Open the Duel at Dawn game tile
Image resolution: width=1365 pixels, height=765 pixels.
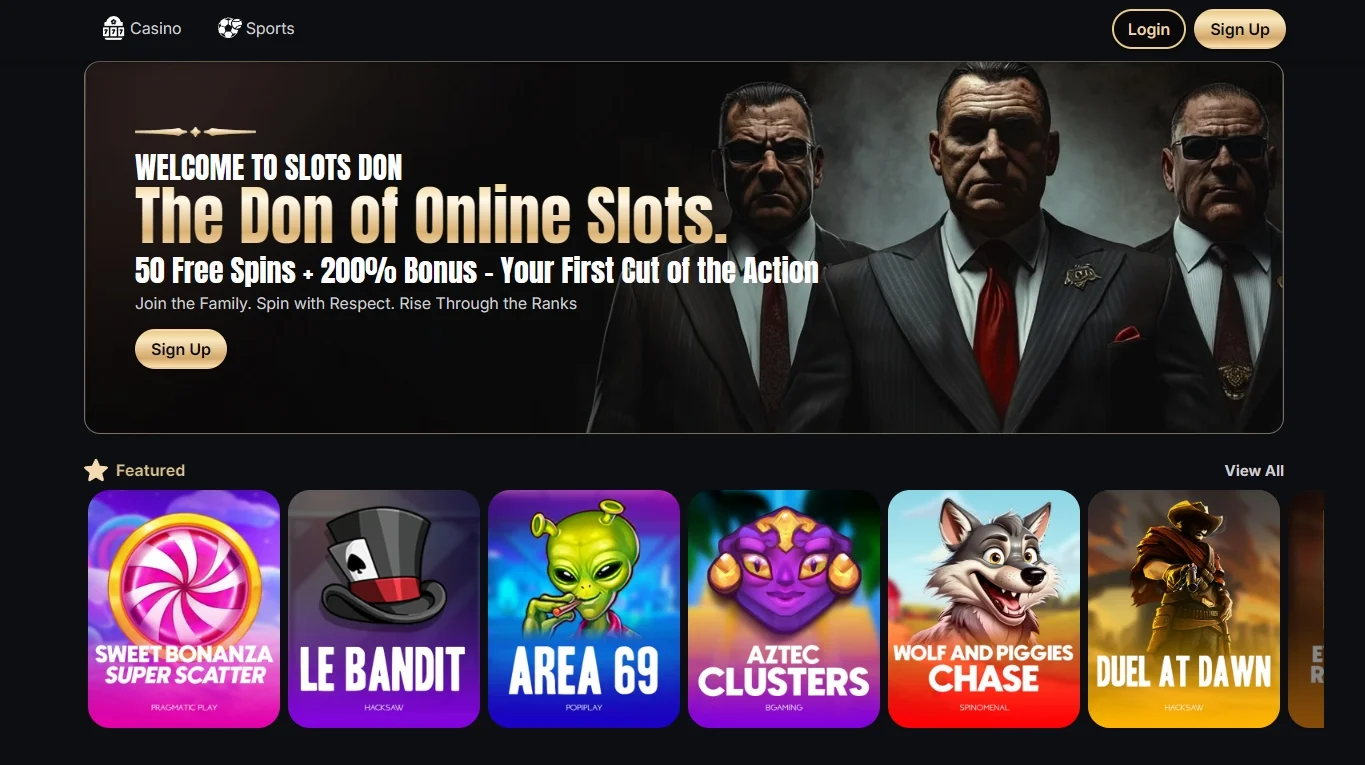(x=1184, y=609)
